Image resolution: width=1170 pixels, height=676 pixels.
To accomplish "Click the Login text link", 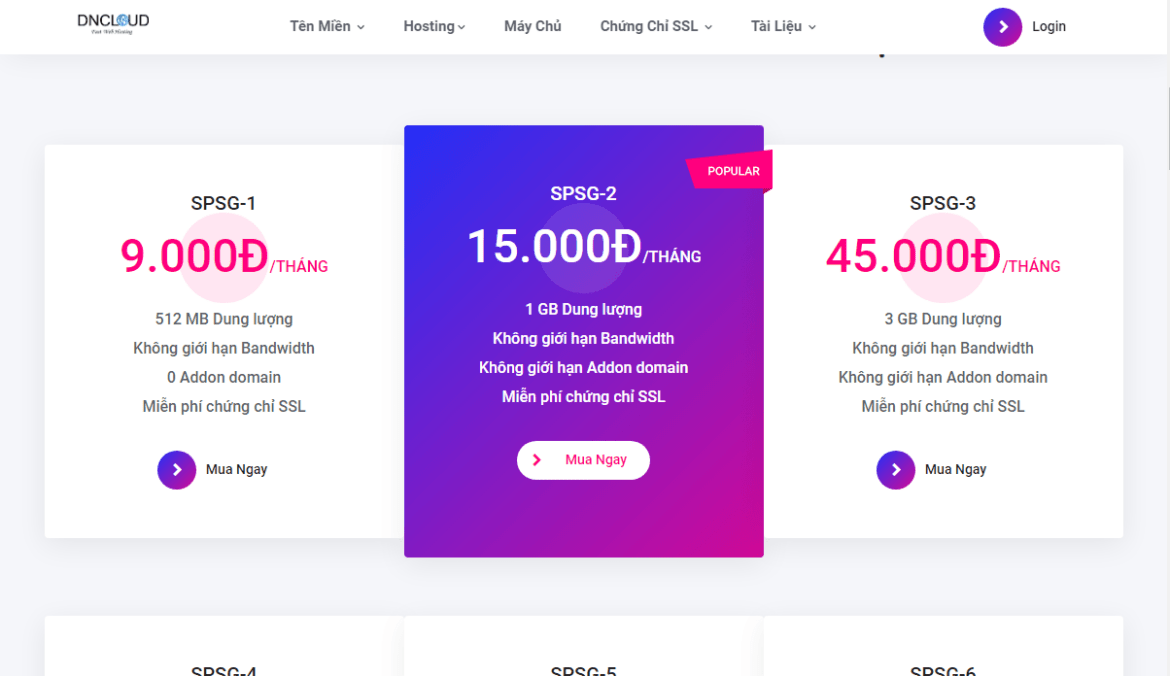I will [x=1049, y=27].
